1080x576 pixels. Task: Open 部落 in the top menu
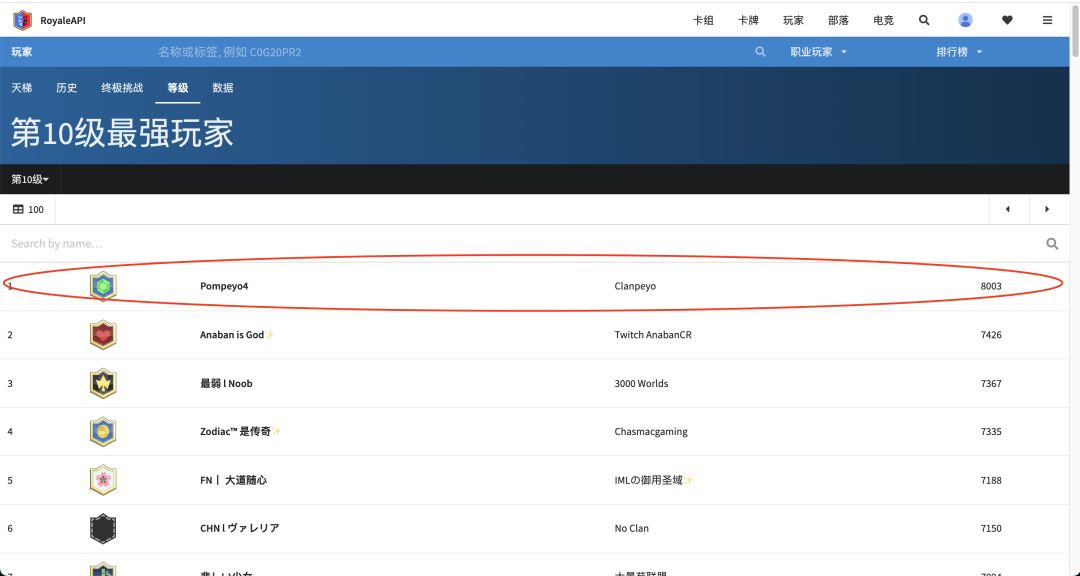[x=838, y=20]
